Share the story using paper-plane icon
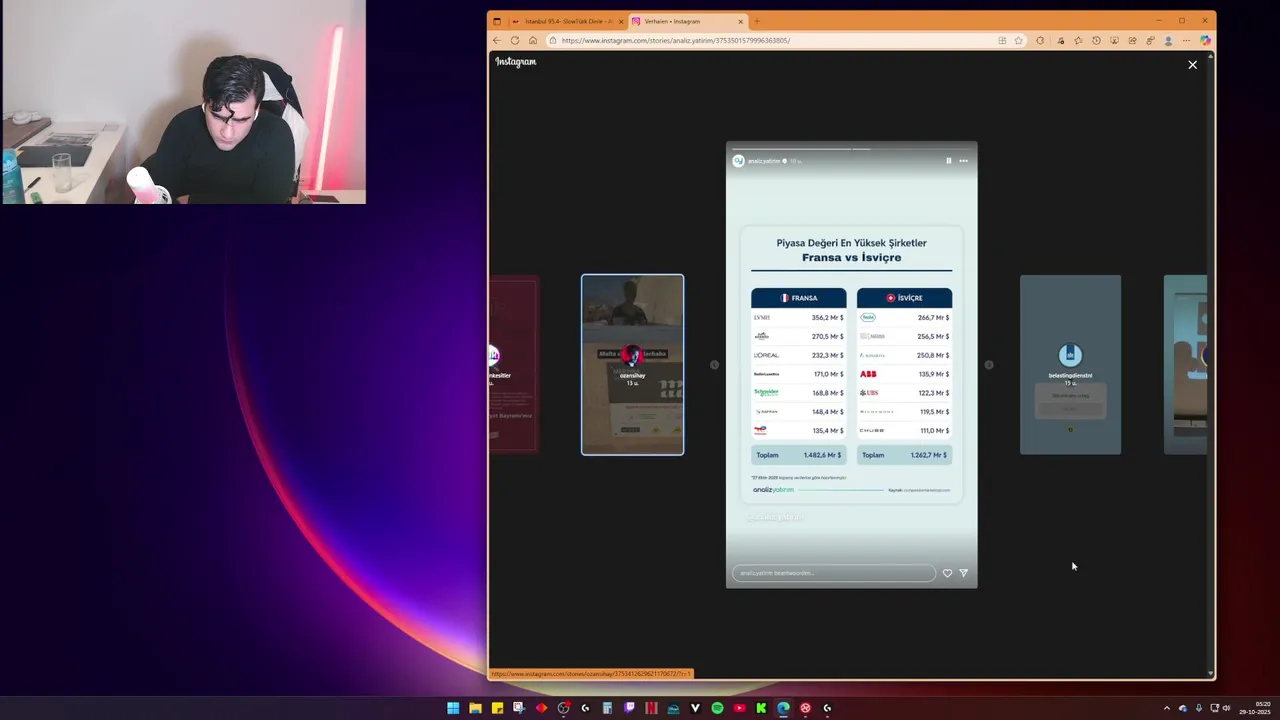Viewport: 1280px width, 720px height. pyautogui.click(x=964, y=573)
